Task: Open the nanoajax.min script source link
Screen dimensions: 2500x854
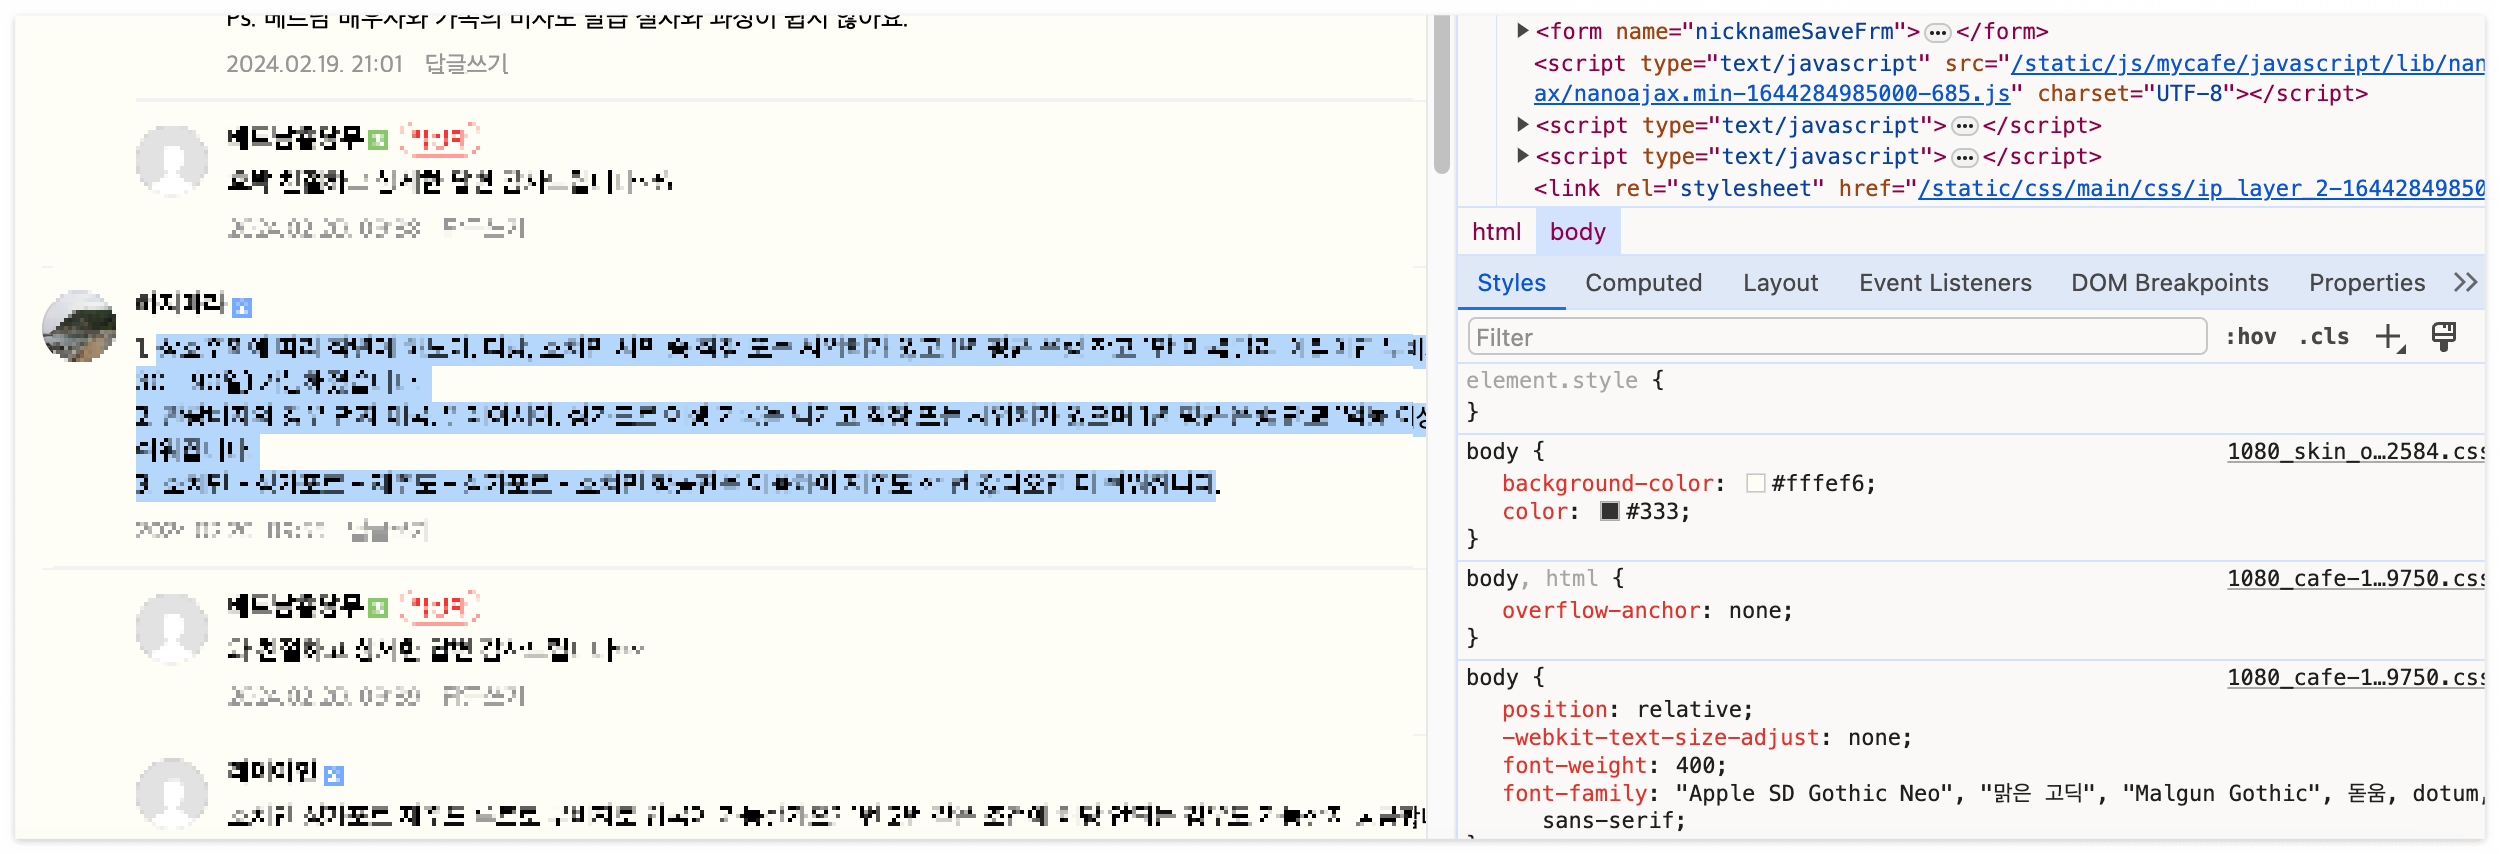Action: 2009,78
